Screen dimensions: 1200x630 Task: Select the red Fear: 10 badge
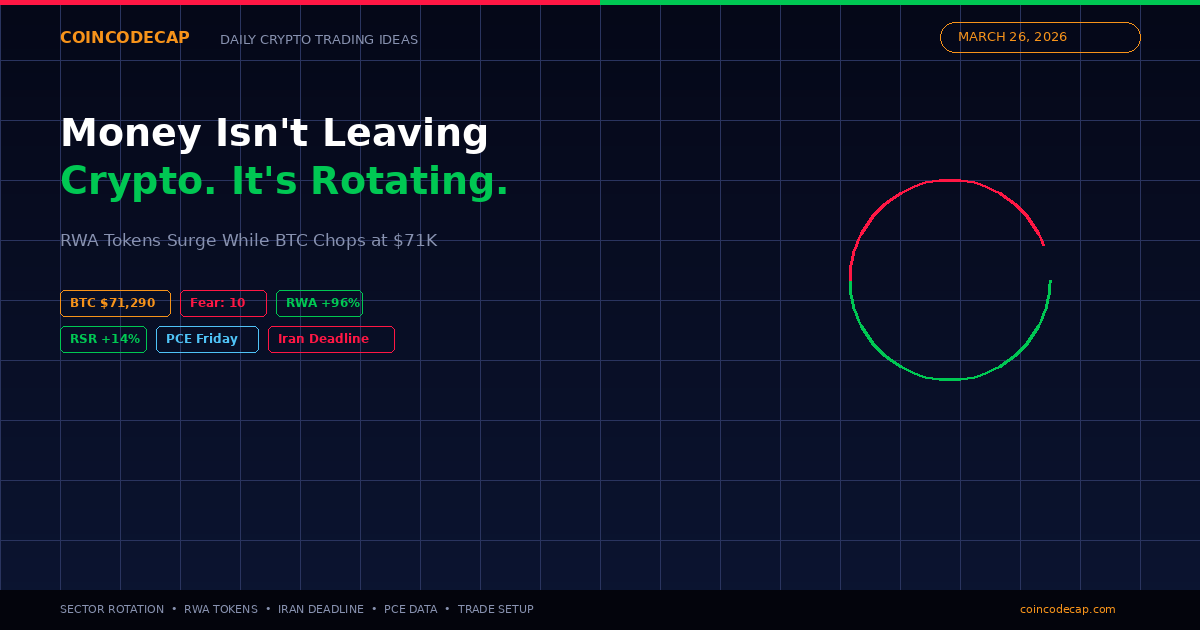tap(223, 303)
